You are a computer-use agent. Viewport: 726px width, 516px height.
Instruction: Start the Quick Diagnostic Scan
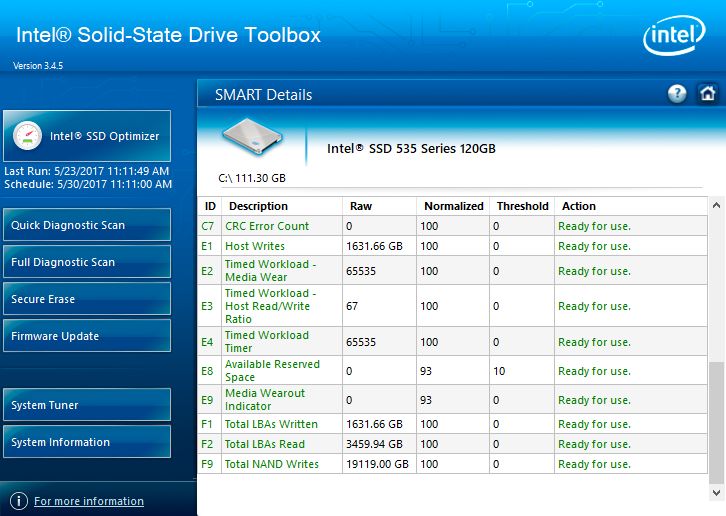87,225
